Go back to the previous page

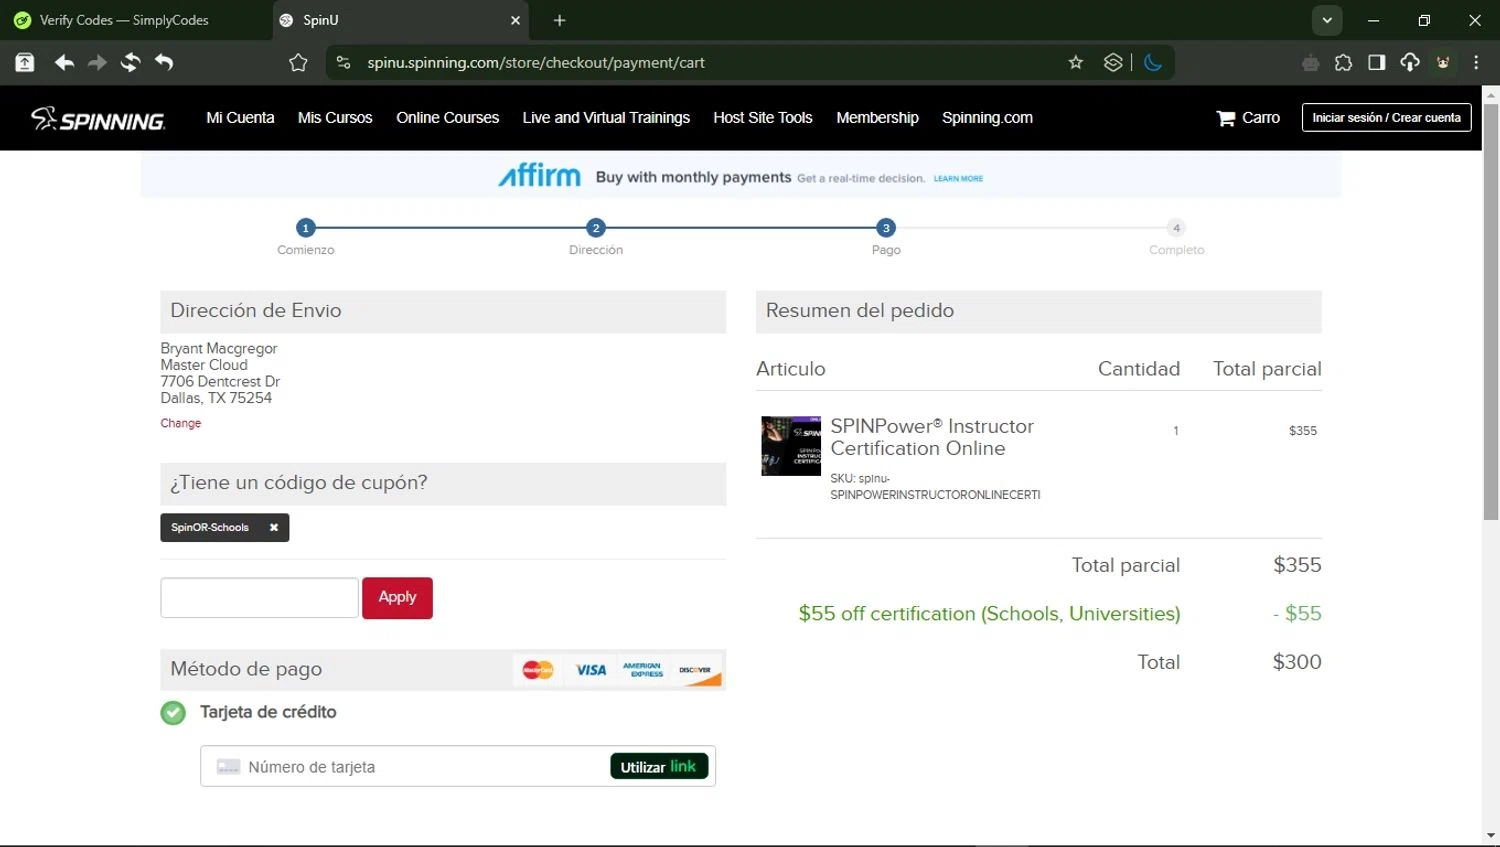64,63
